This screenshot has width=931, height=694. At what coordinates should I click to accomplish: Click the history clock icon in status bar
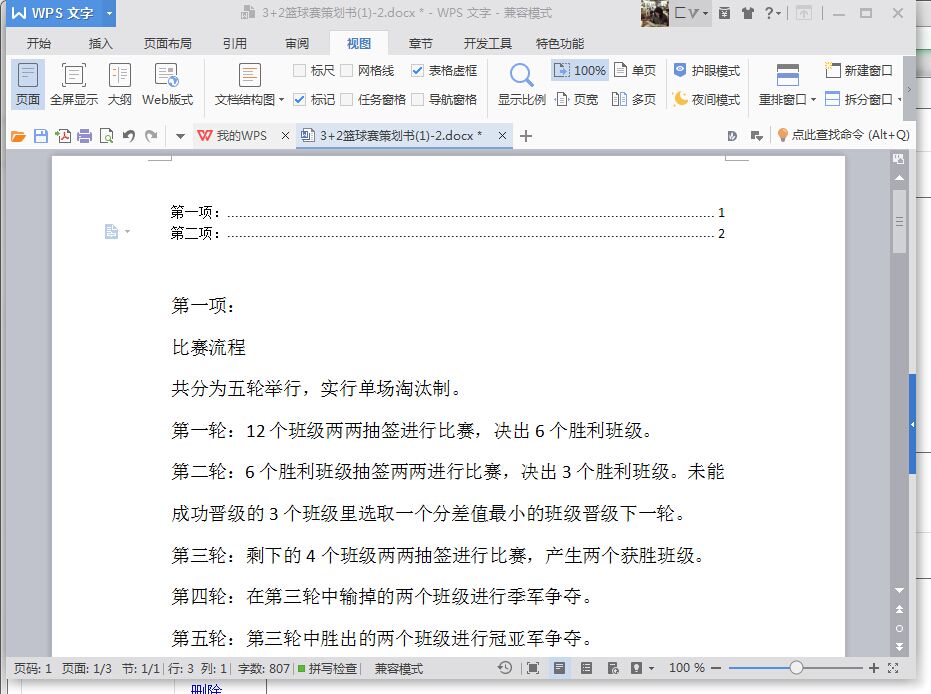click(x=505, y=668)
